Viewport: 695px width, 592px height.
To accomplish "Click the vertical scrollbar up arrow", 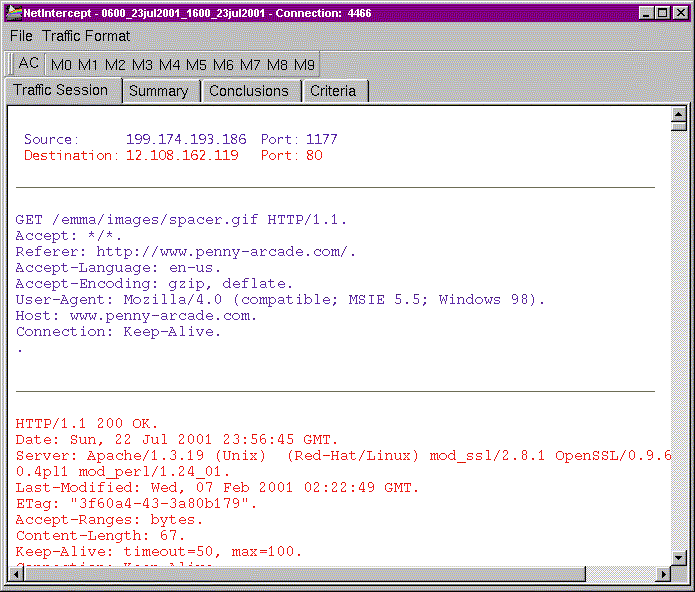I will [678, 114].
